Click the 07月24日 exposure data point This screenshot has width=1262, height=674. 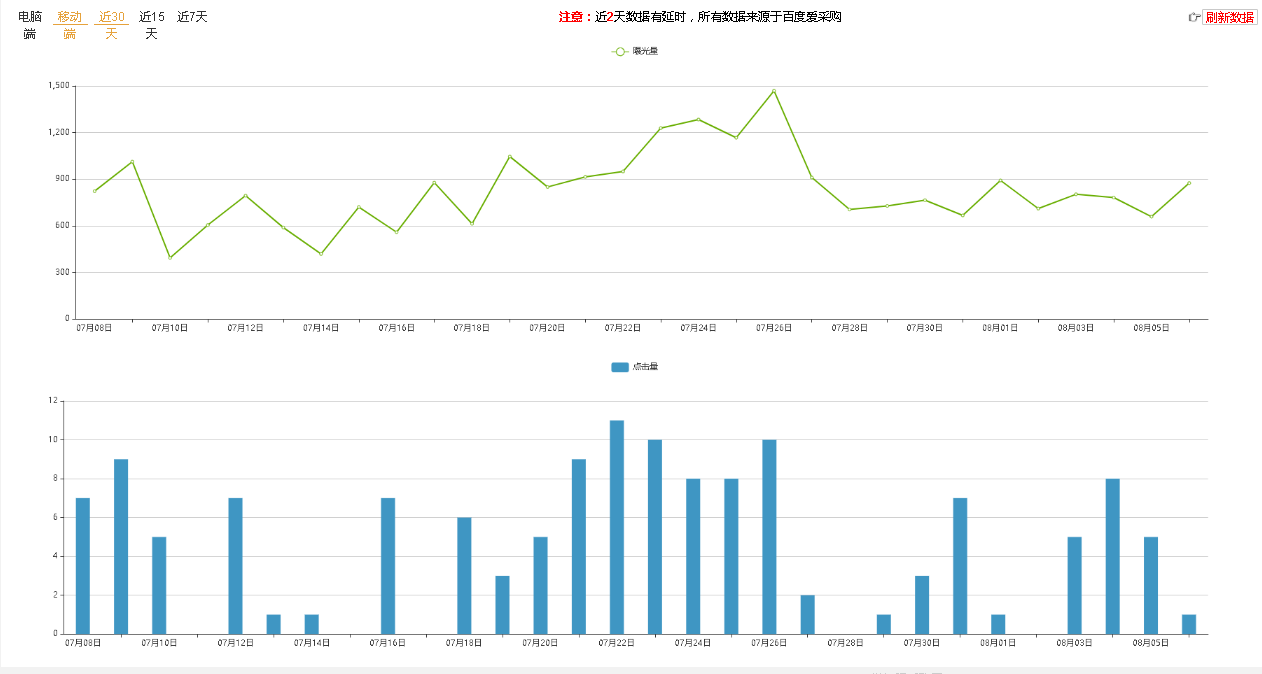point(698,119)
